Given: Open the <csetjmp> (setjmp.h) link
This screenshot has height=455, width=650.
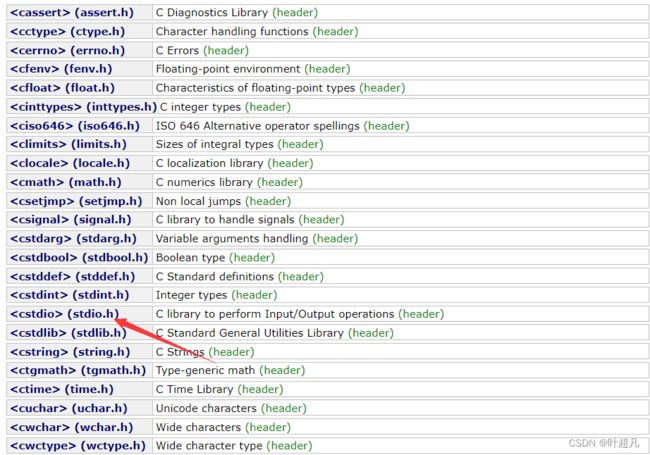Looking at the screenshot, I should tap(76, 201).
